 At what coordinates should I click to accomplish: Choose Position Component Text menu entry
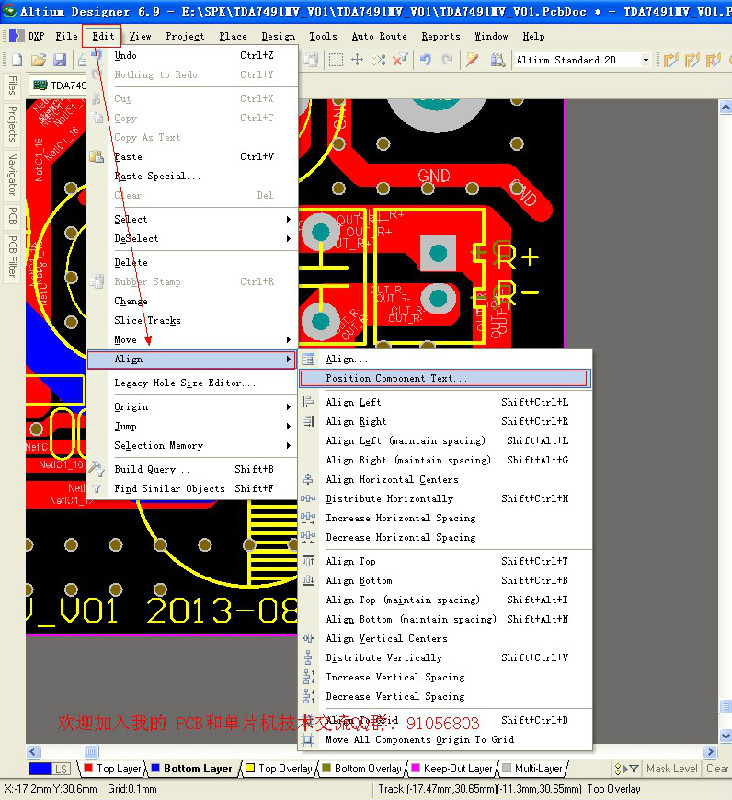coord(444,378)
